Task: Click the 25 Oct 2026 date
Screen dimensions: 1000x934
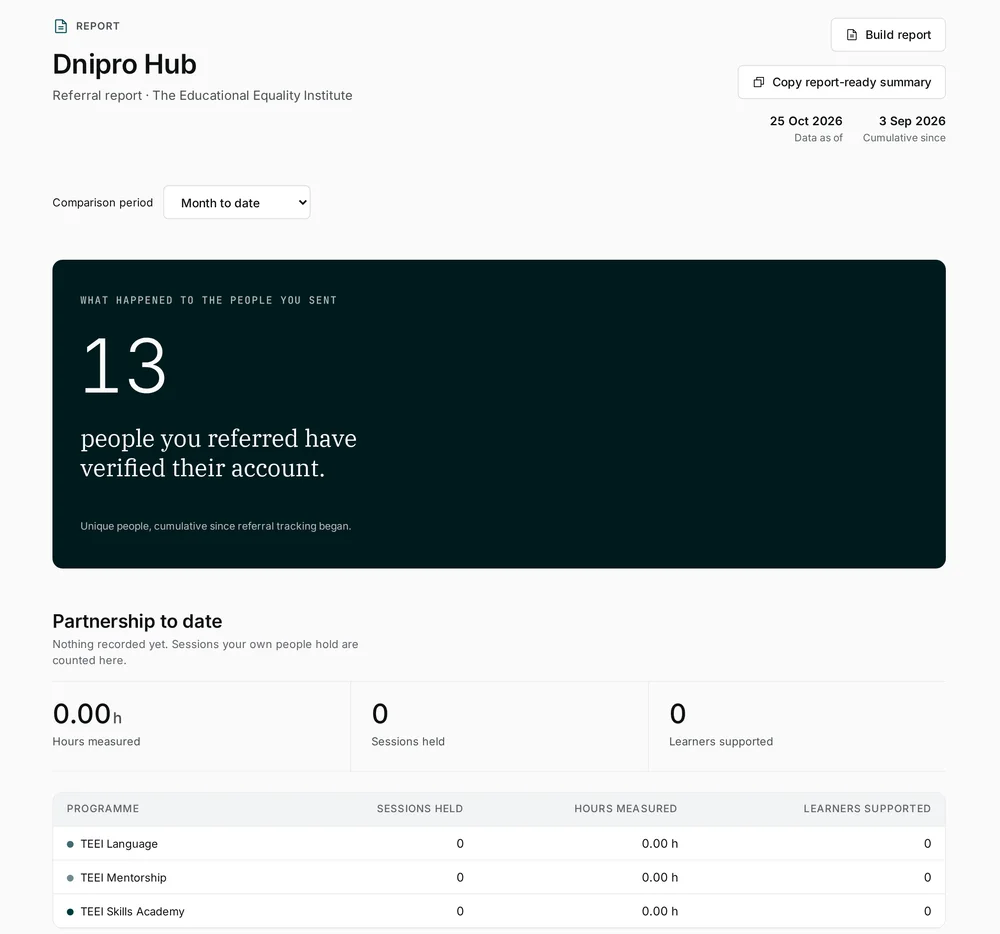Action: 805,121
